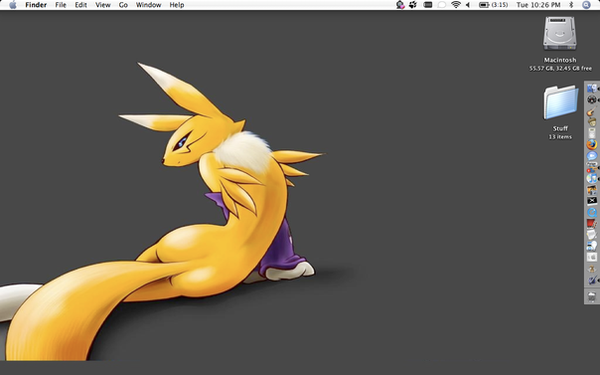600x375 pixels.
Task: Open the View menu
Action: [103, 5]
